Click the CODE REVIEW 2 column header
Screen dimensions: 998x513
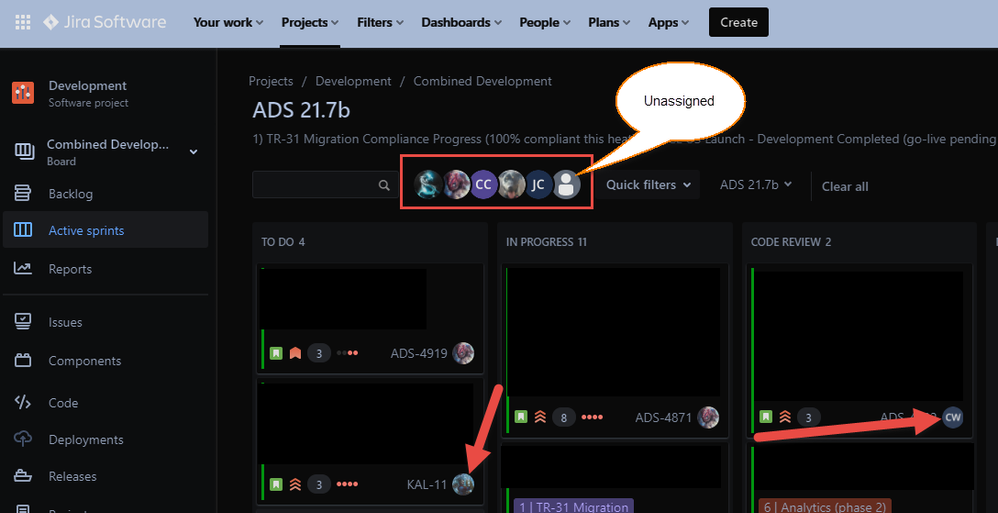pos(791,242)
